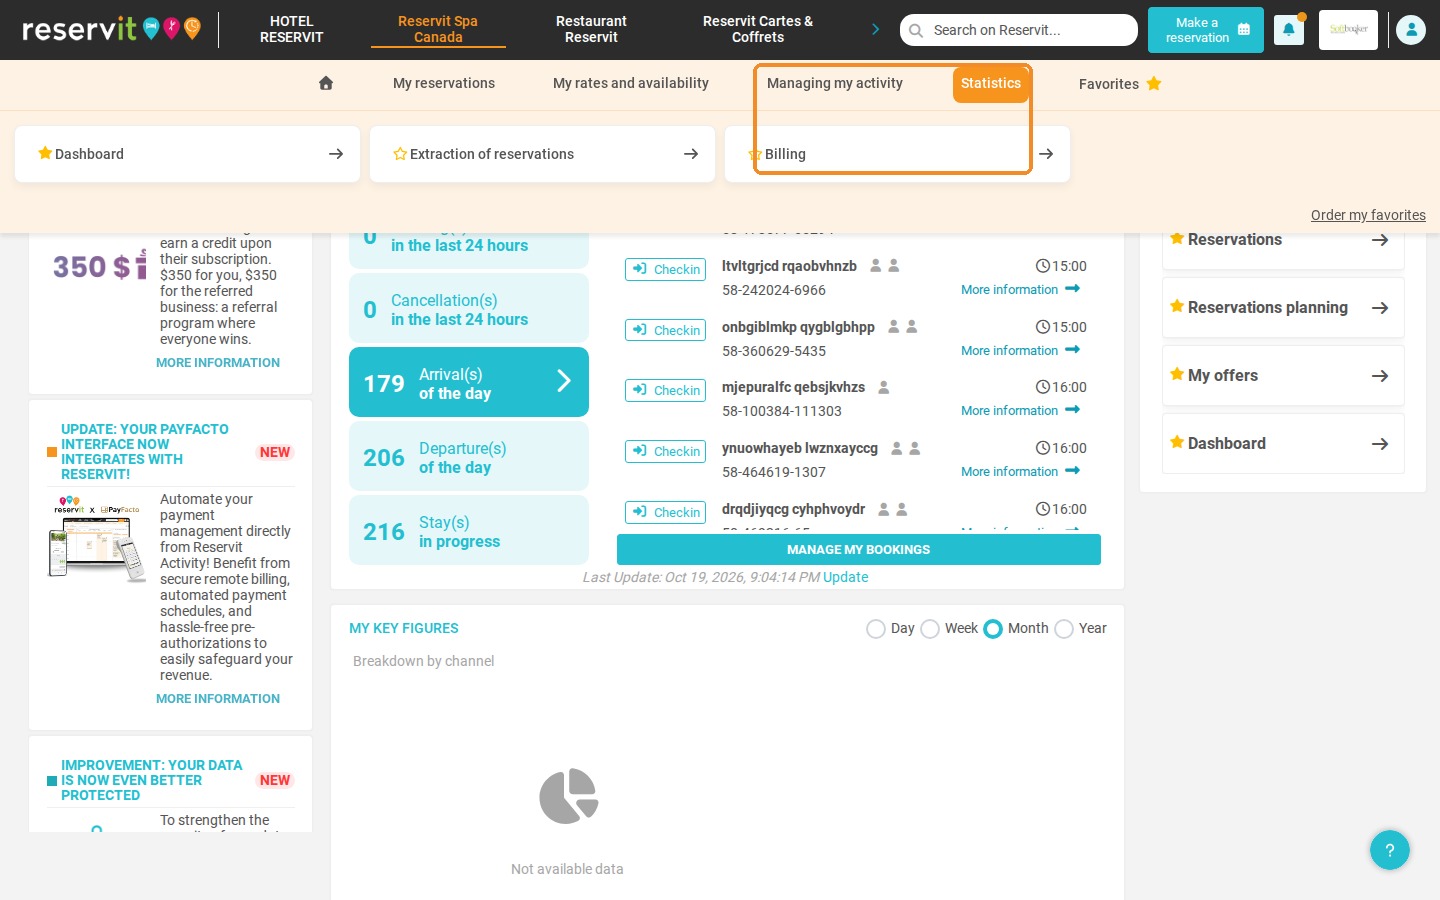Select the Month radio button
1440x900 pixels.
[x=993, y=629]
